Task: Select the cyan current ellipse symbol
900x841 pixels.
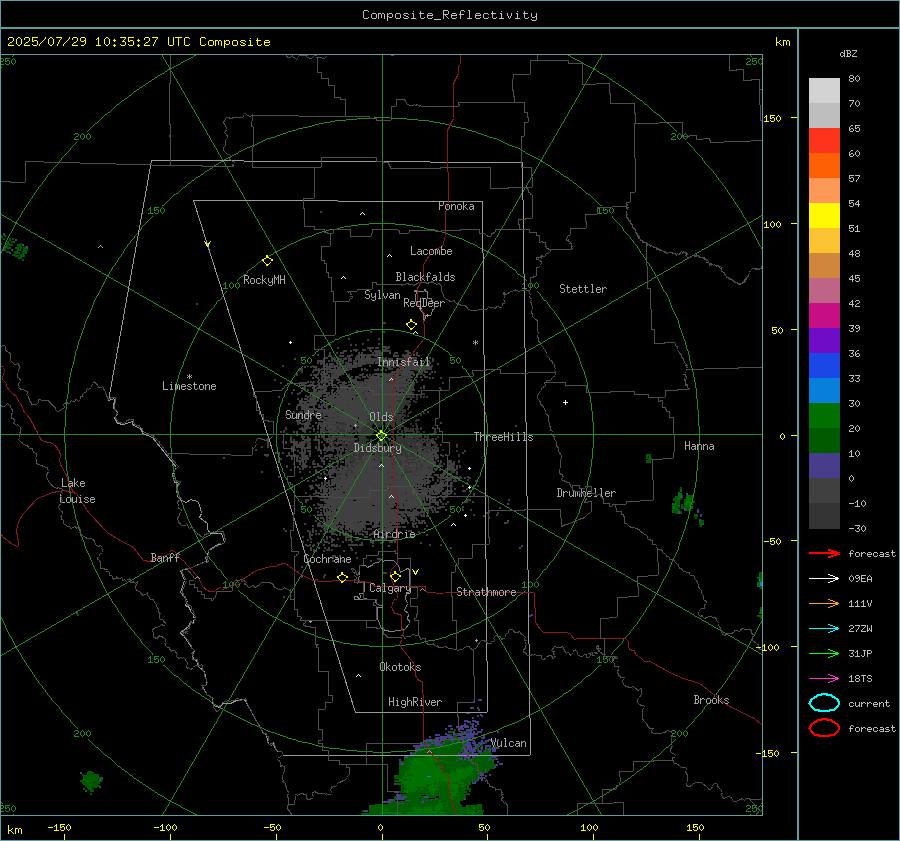Action: tap(824, 703)
